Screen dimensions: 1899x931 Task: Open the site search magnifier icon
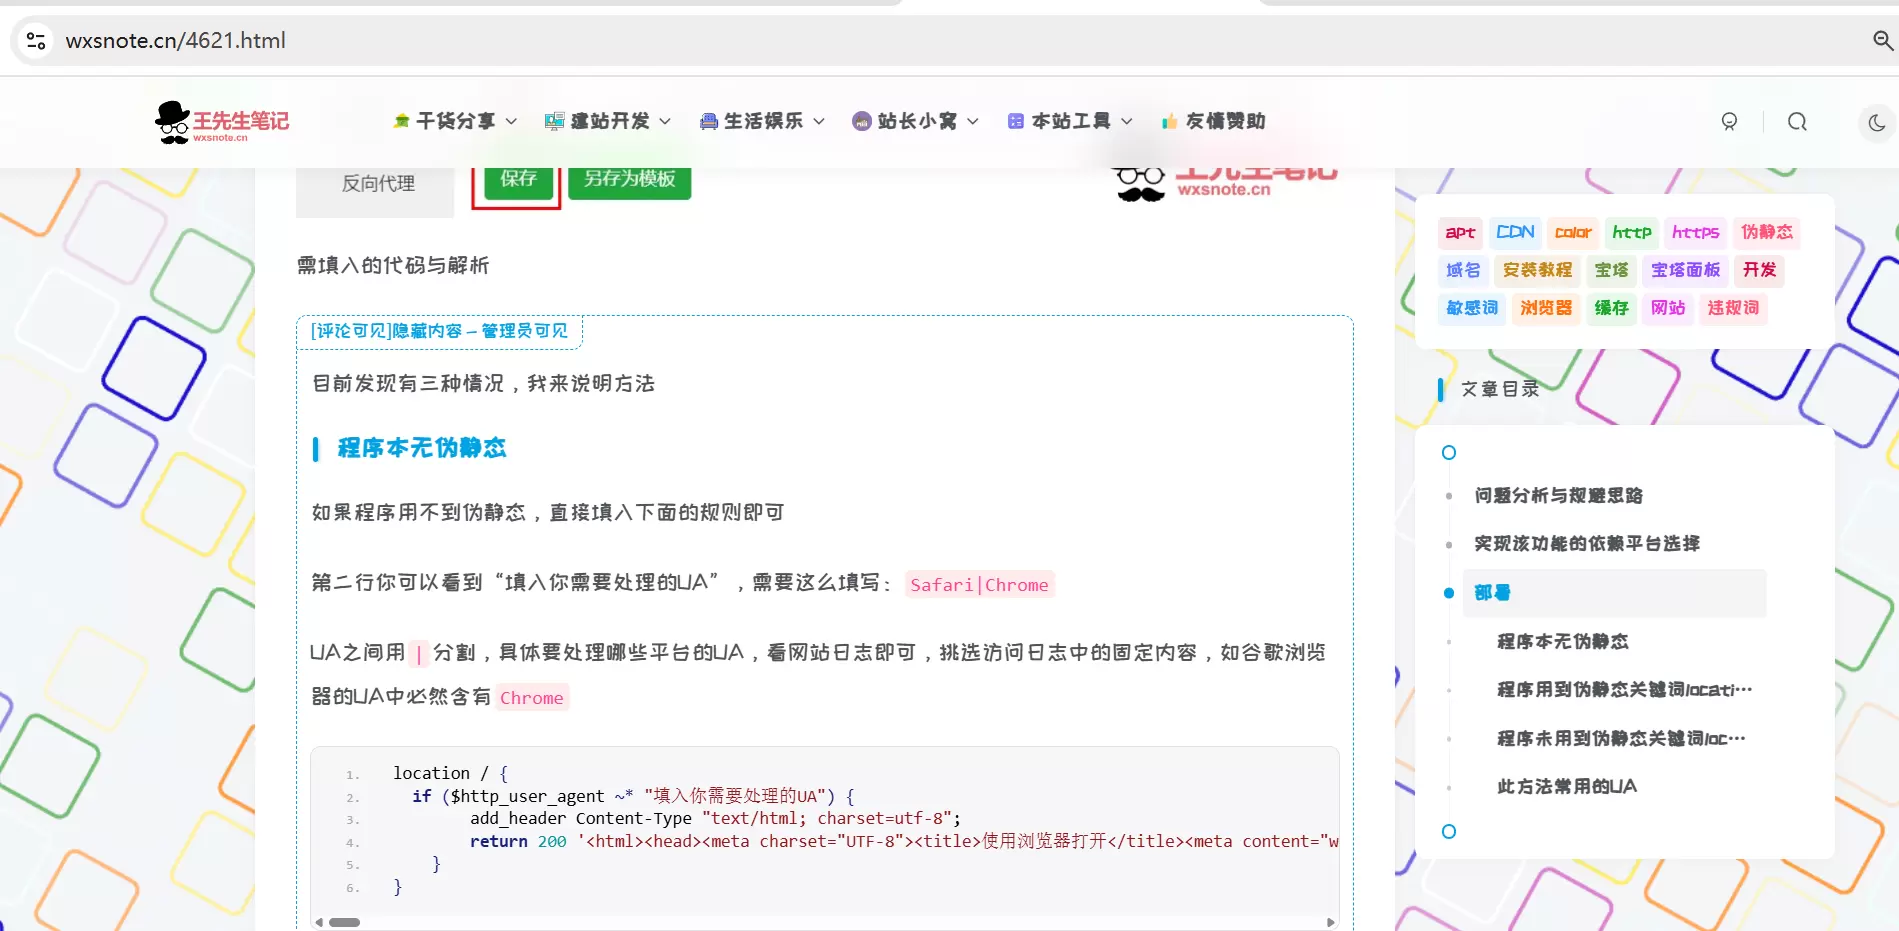[x=1797, y=122]
